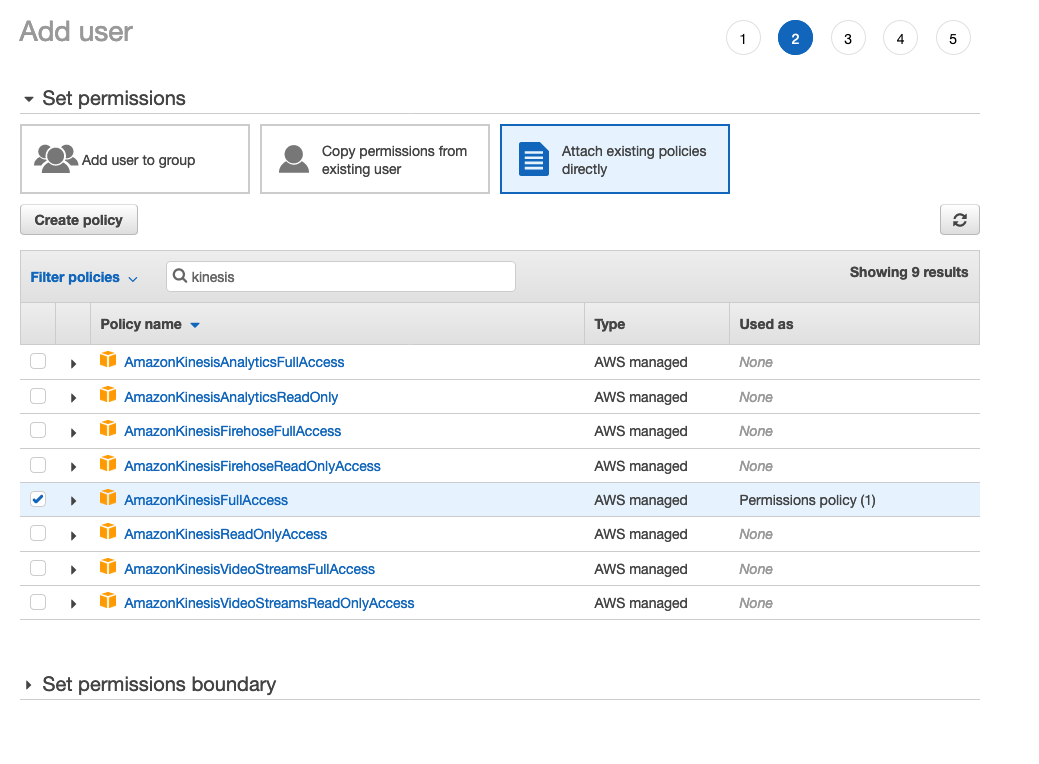Check the AmazonKinesisReadOnlyAccess policy
This screenshot has height=764, width=1039.
coord(37,533)
